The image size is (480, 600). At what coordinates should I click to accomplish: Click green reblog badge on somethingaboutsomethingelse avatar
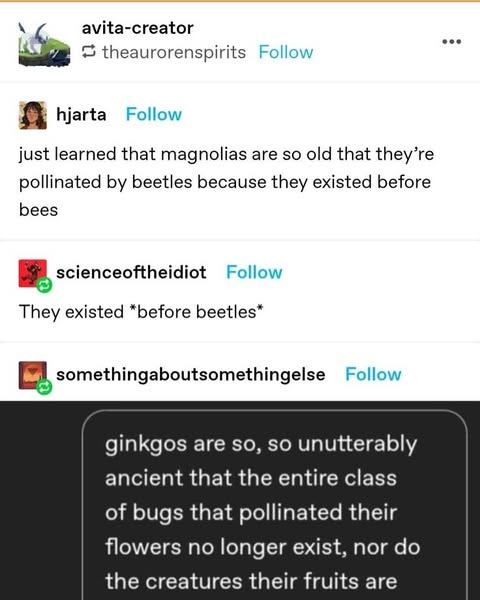pos(44,387)
